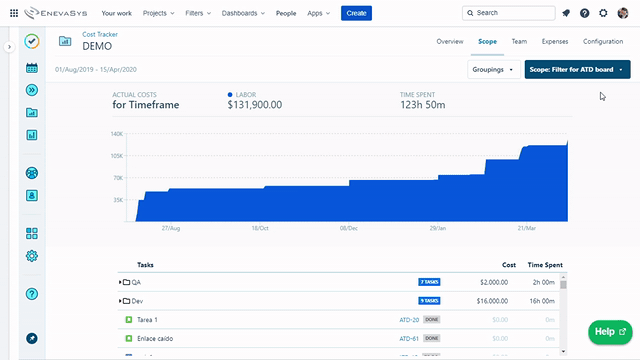The image size is (640, 360).
Task: Open the app switcher grid icon
Action: (x=14, y=13)
